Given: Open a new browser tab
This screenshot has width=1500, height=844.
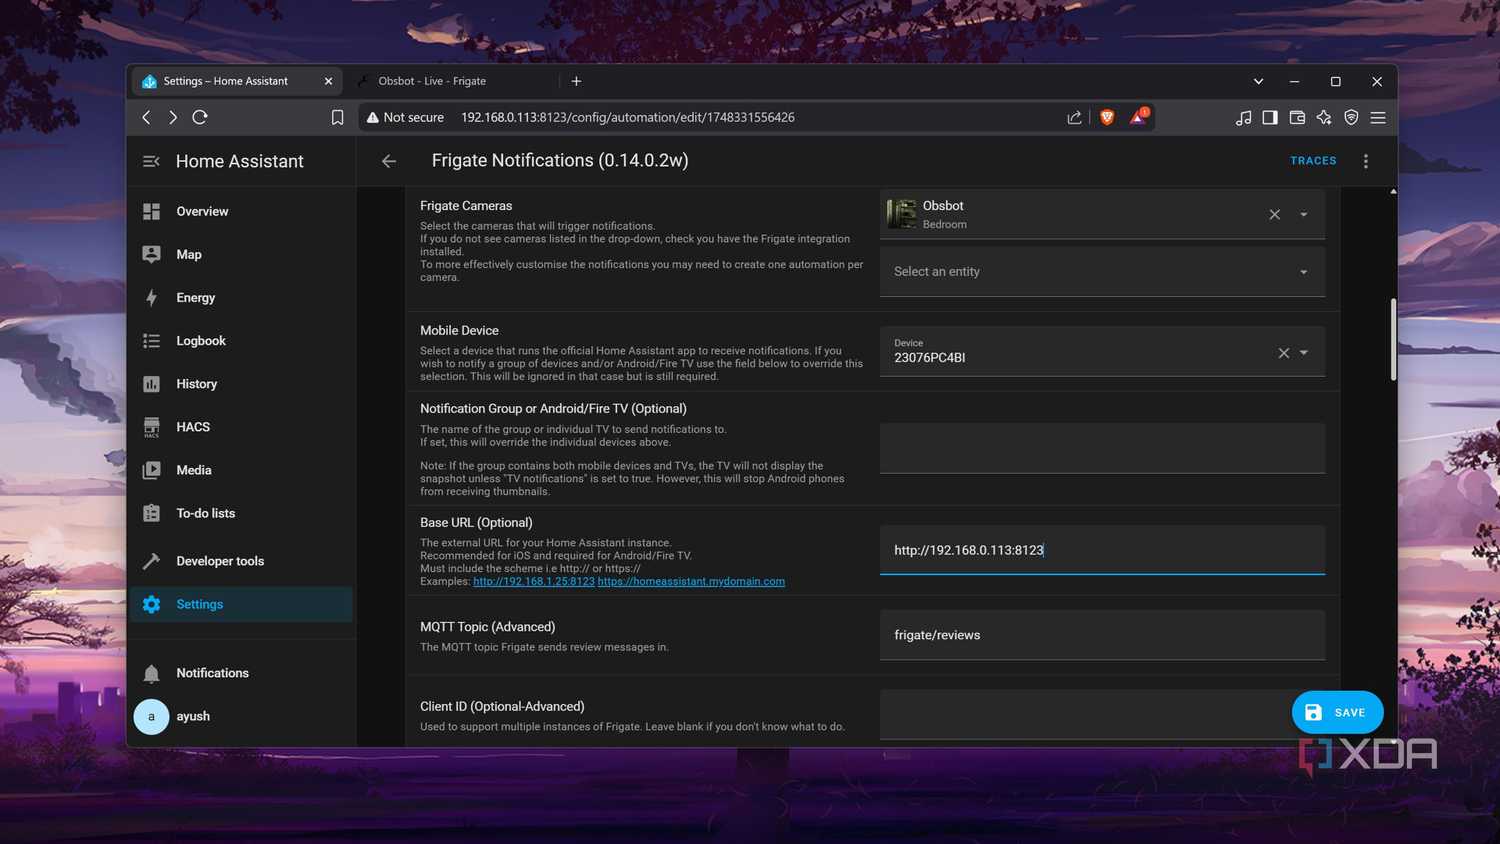Looking at the screenshot, I should (x=576, y=81).
